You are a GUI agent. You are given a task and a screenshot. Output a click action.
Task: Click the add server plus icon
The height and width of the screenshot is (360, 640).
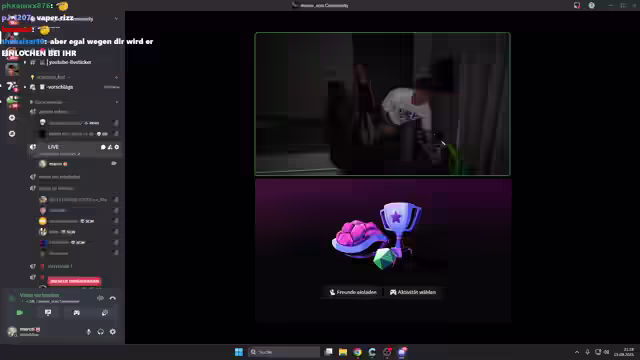coord(12,118)
